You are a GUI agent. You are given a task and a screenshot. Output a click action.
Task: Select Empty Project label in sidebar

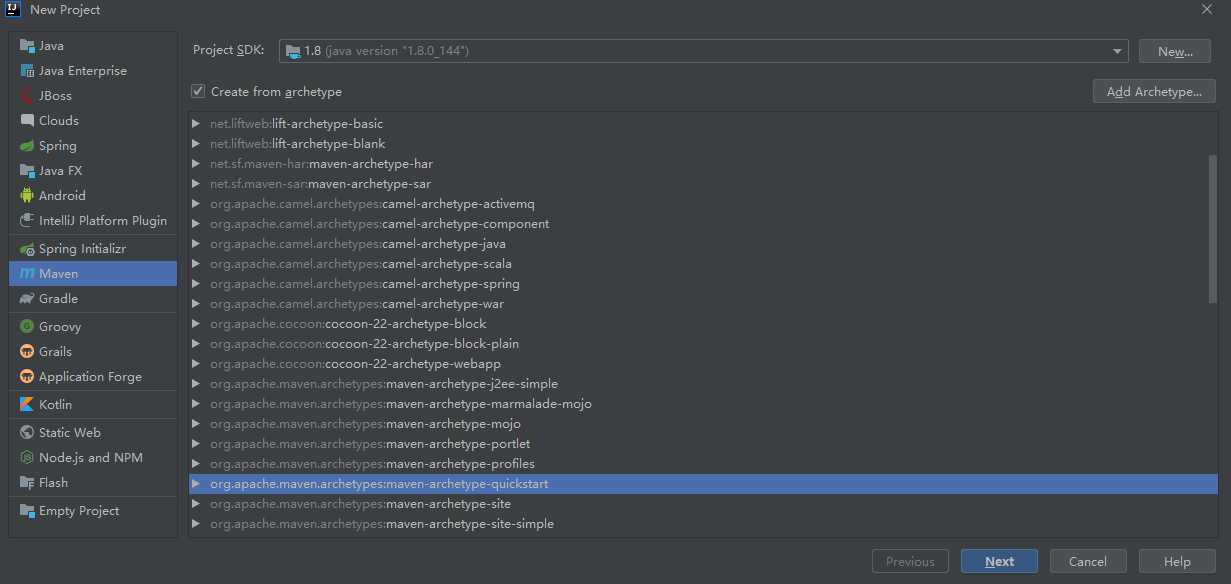[x=79, y=511]
